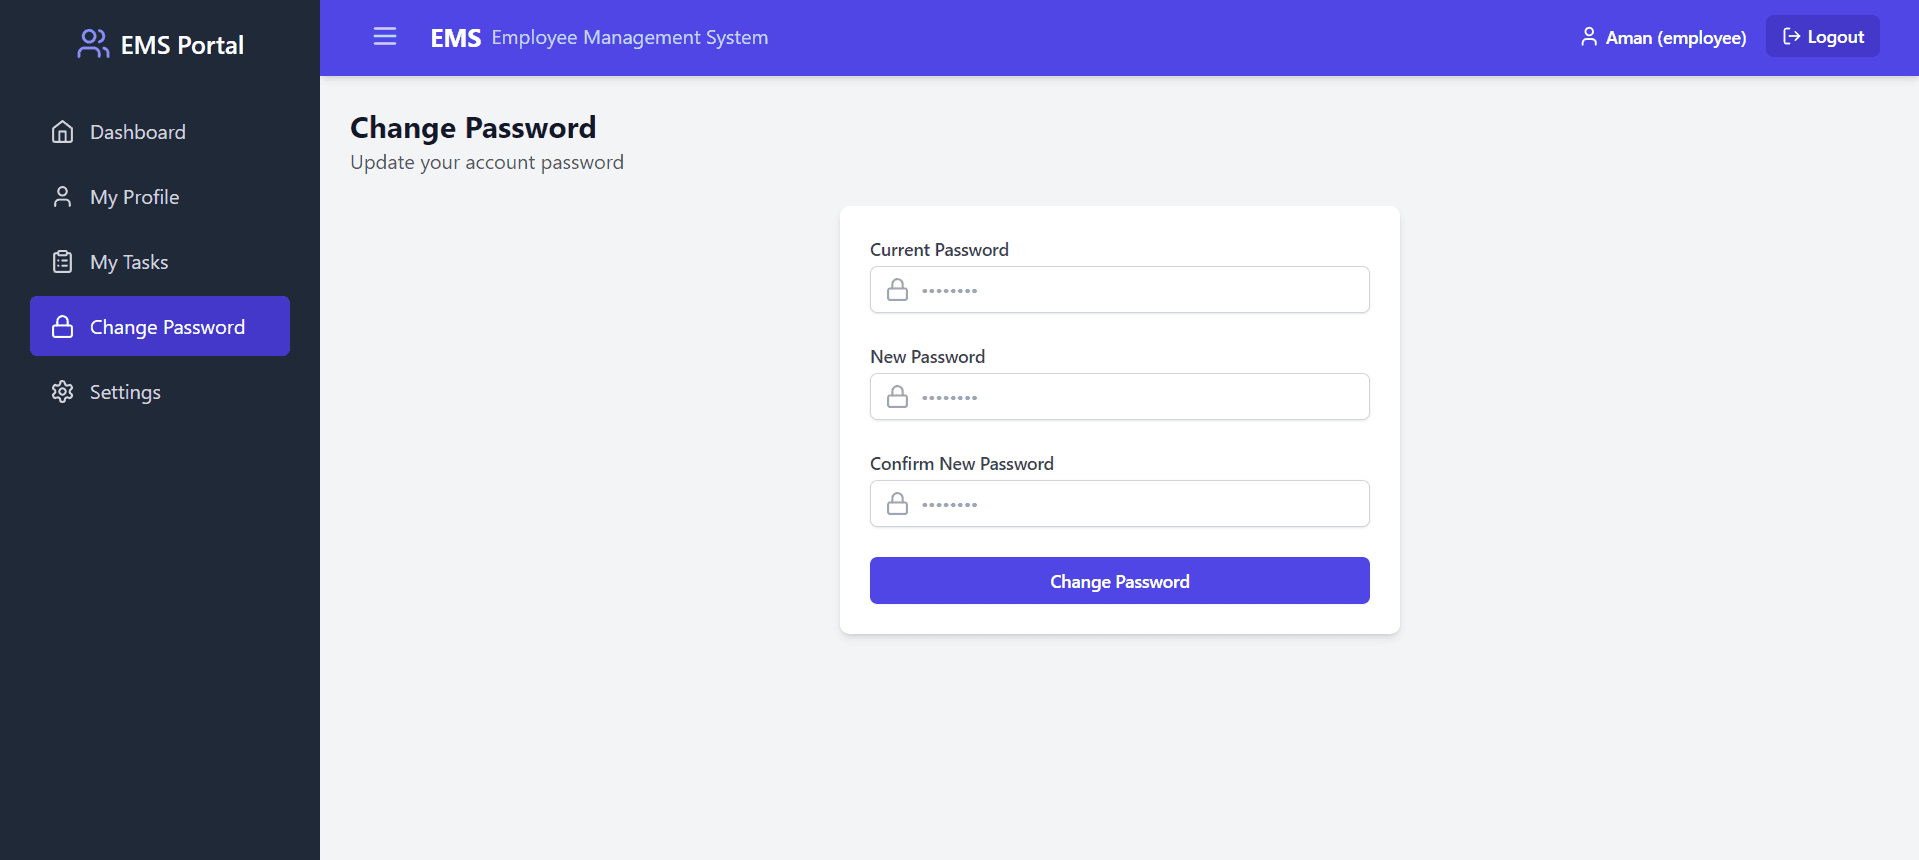Click the EMS Portal people logo icon
1919x860 pixels.
tap(93, 44)
